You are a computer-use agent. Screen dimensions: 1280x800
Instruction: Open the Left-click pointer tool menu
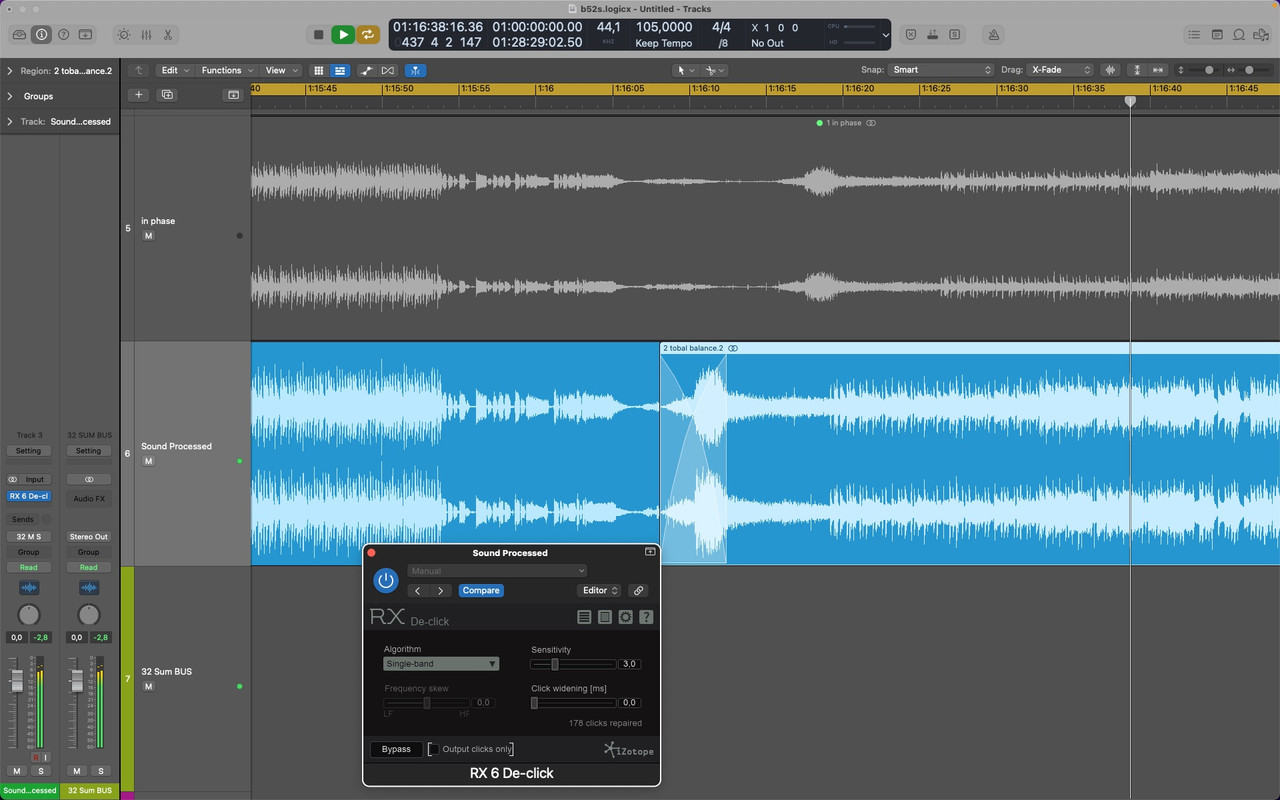click(685, 70)
